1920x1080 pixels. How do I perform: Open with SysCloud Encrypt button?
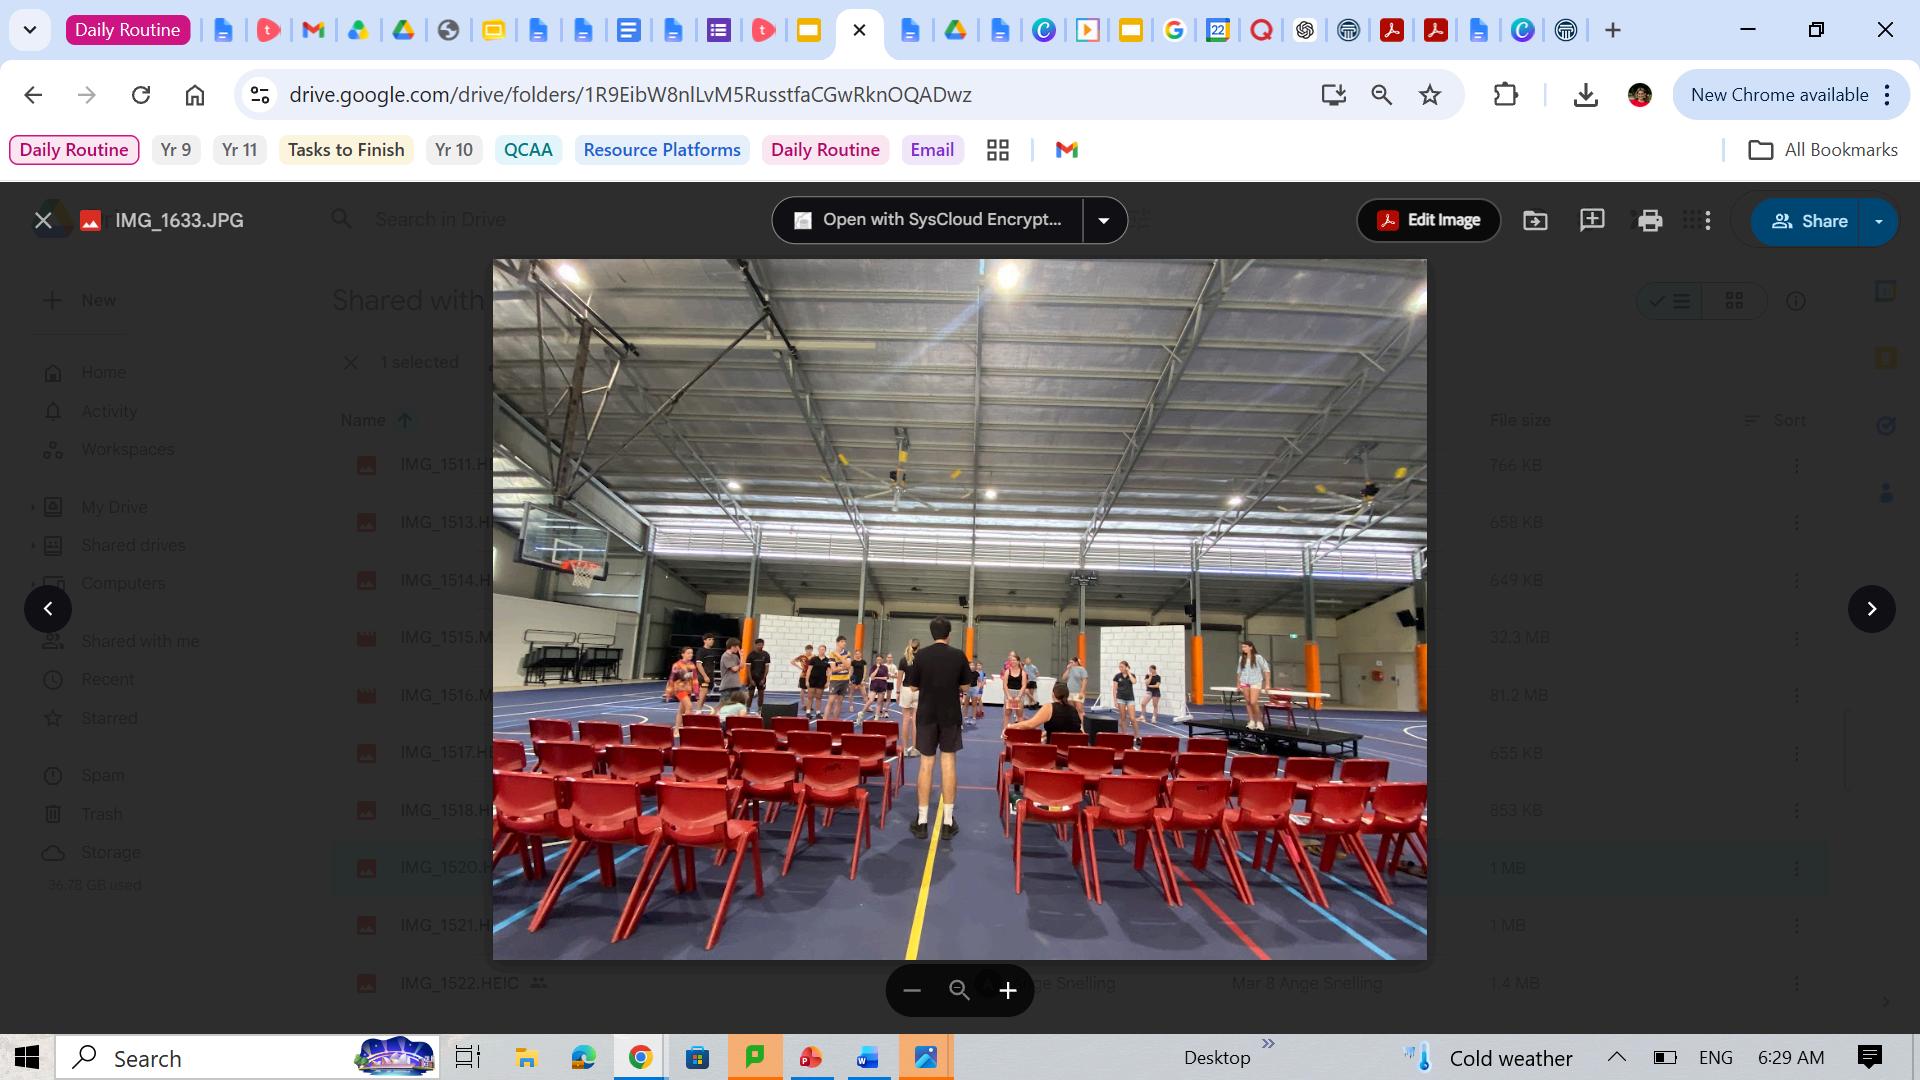(927, 220)
